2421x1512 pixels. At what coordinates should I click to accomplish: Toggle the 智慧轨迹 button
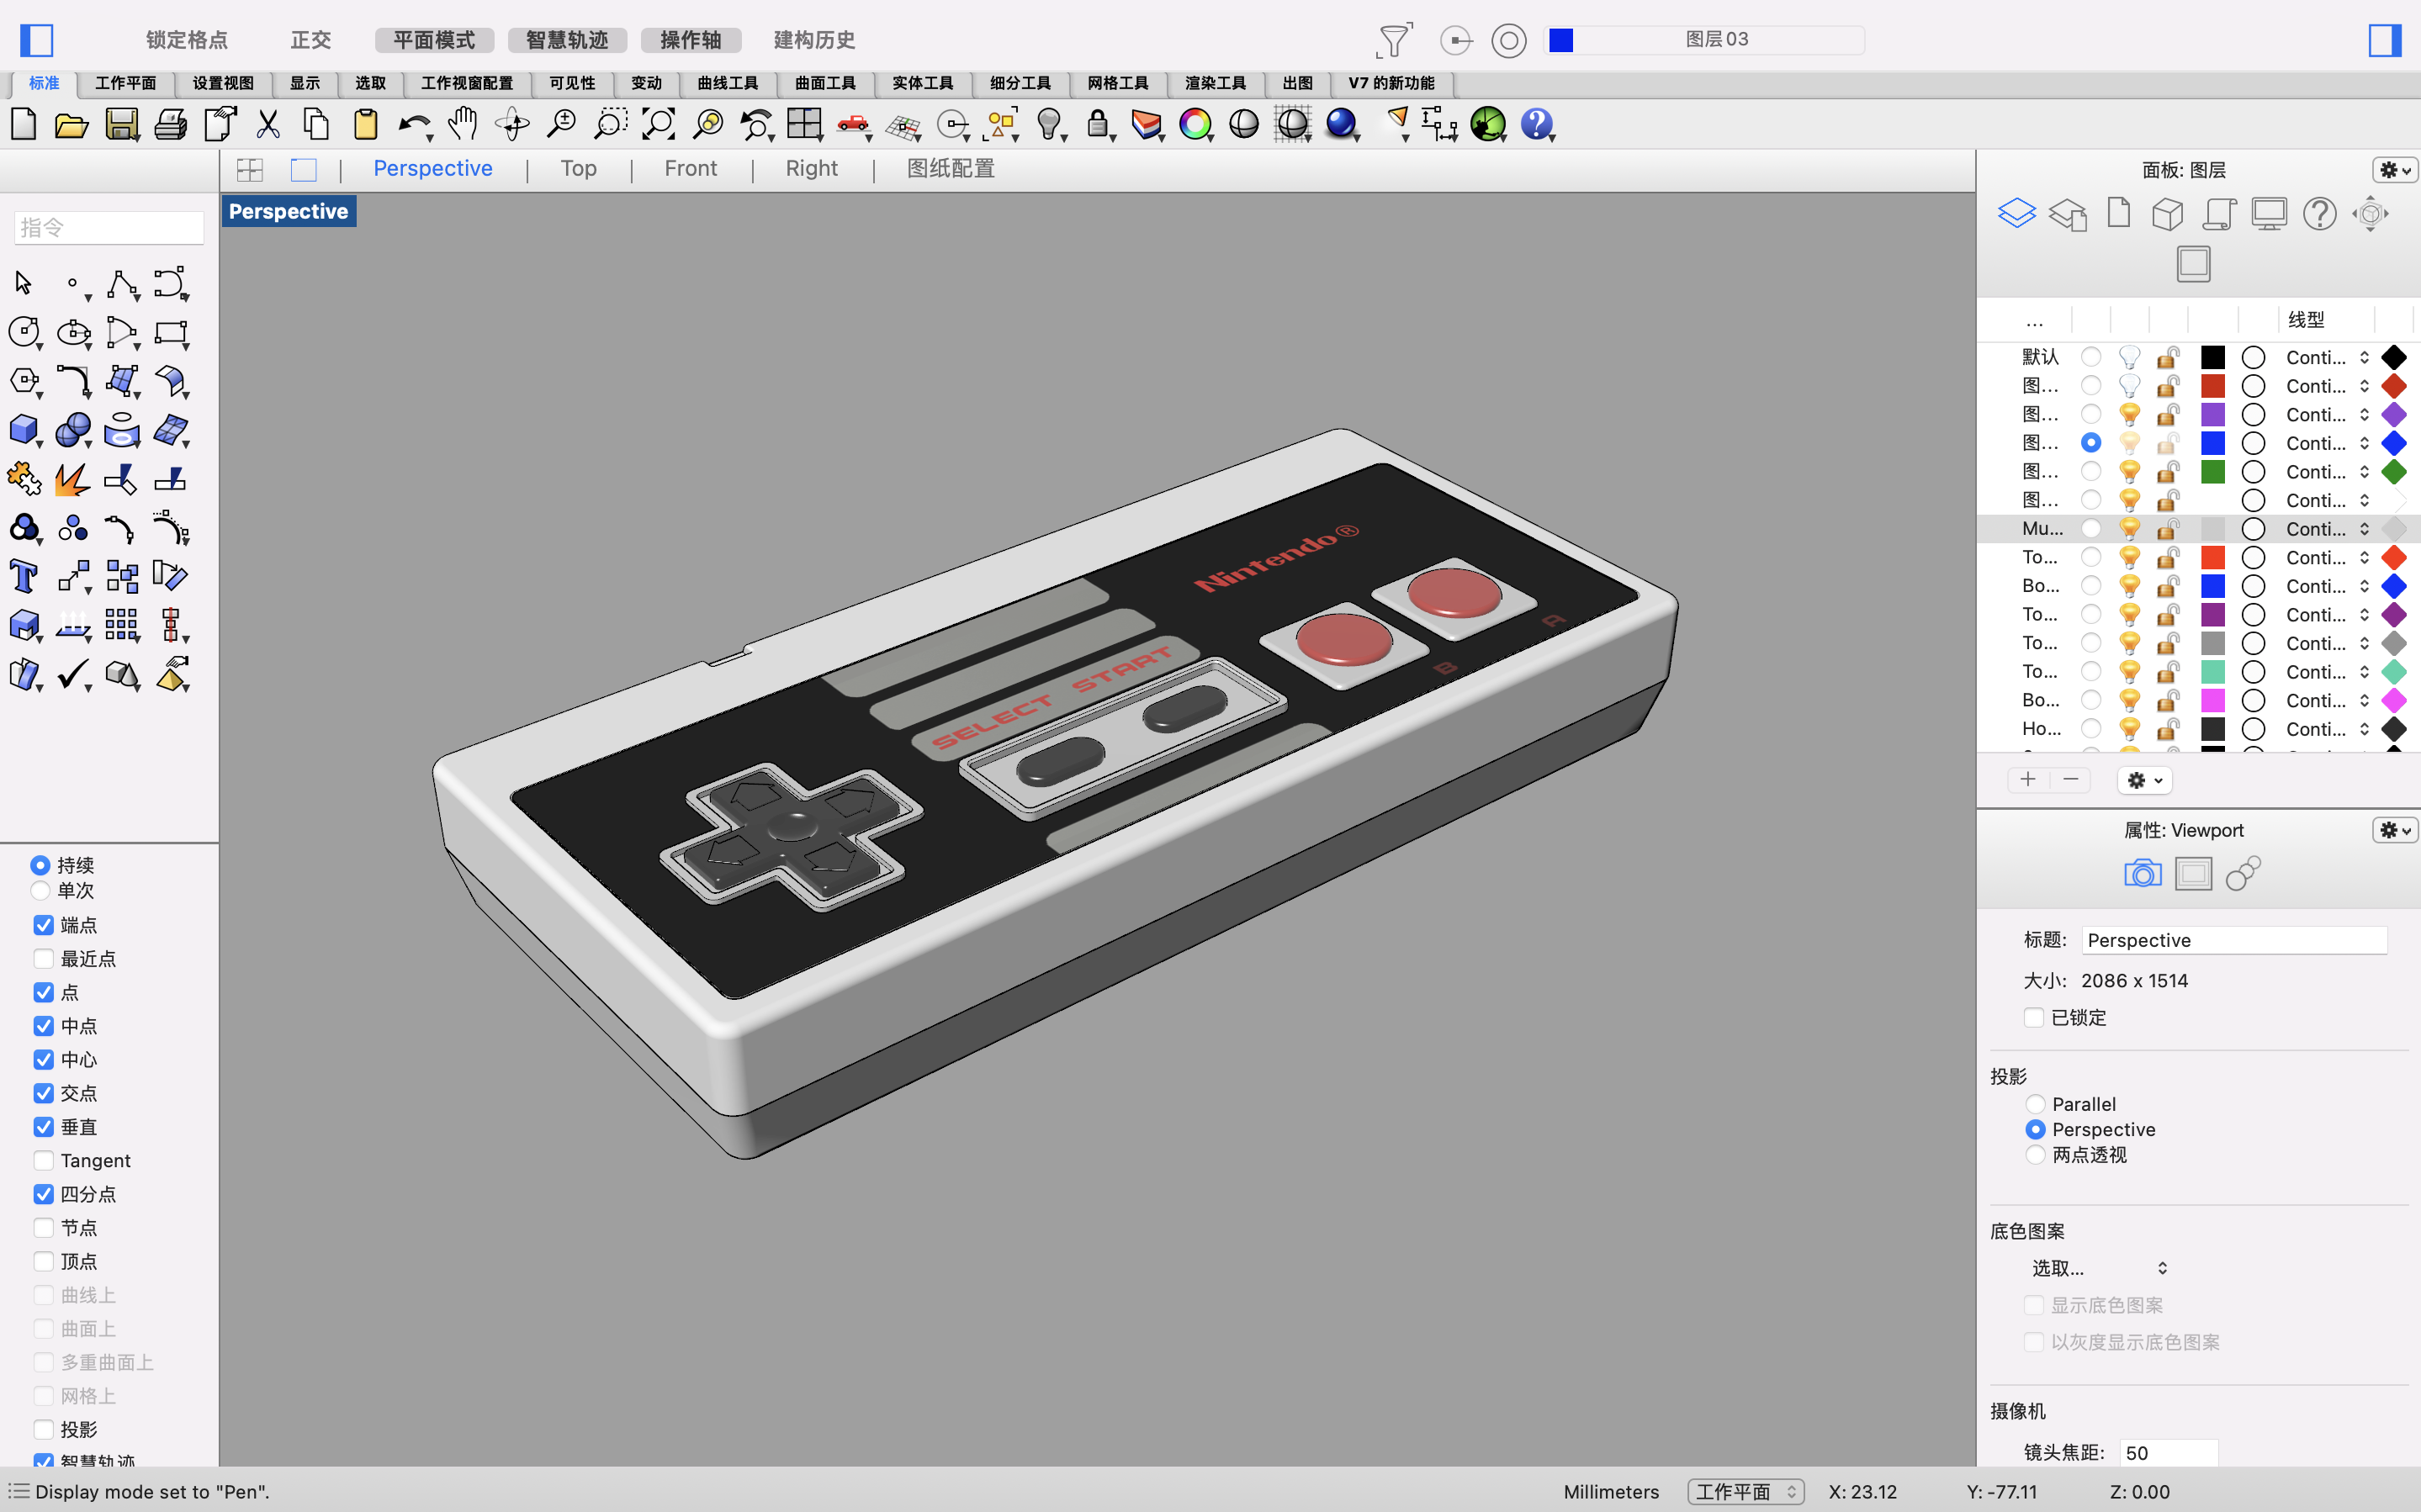[x=567, y=40]
